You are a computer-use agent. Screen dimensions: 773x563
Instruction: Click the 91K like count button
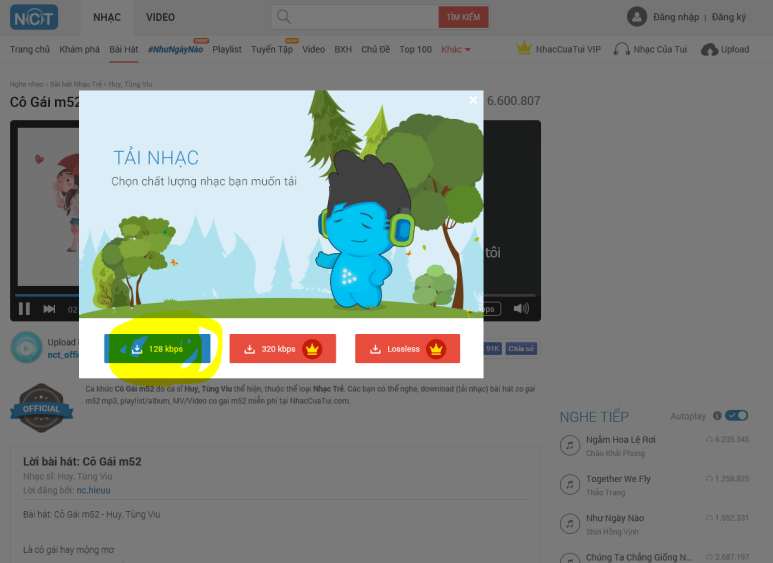[x=492, y=349]
